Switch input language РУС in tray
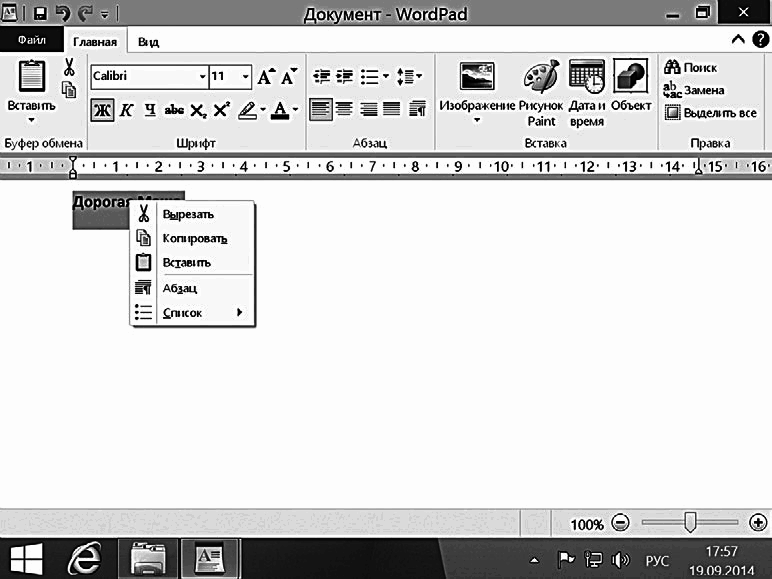The image size is (772, 579). [657, 561]
